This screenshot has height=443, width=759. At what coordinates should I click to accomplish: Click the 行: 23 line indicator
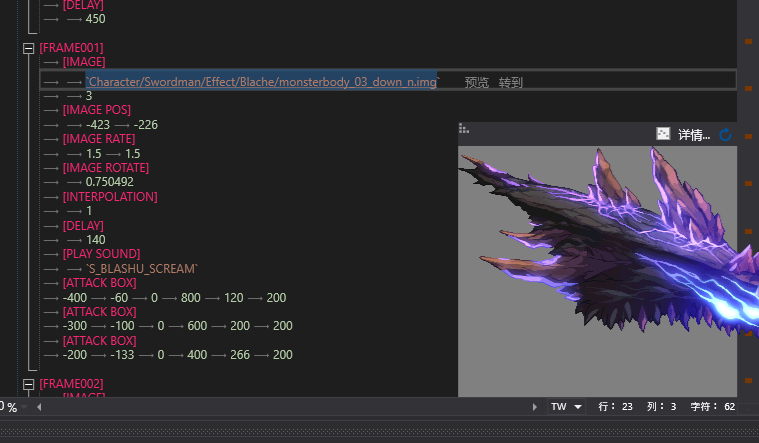pos(615,408)
